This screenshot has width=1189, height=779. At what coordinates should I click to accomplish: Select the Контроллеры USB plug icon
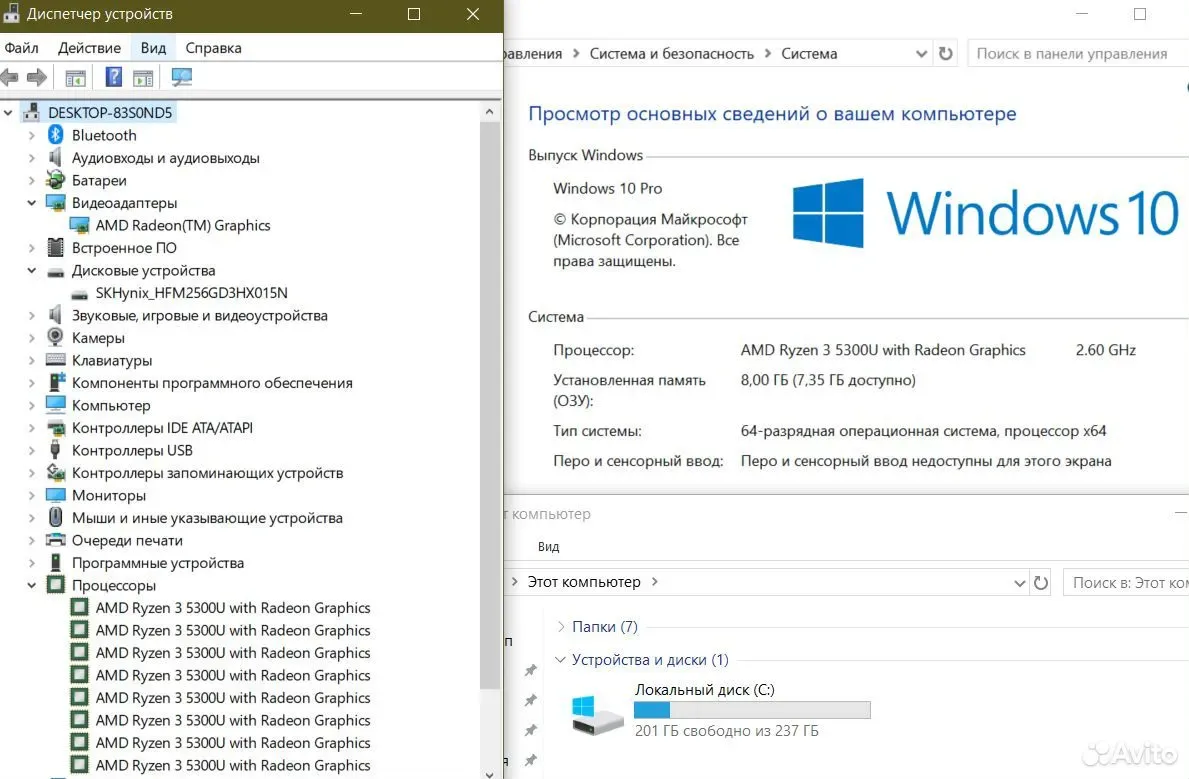point(55,451)
